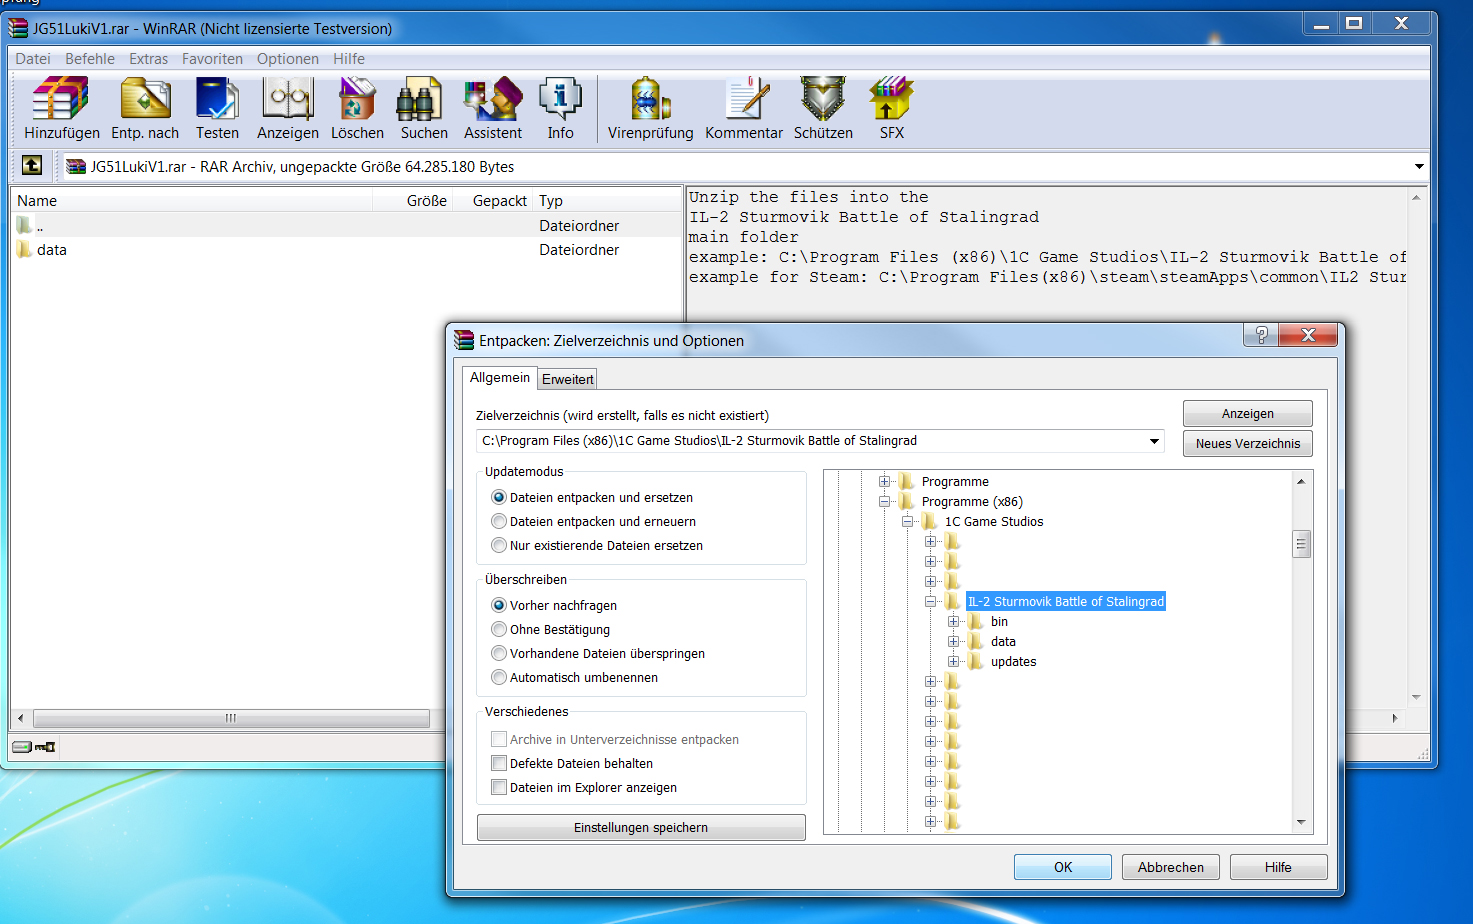This screenshot has height=924, width=1473.
Task: Click the Löschen recycle icon
Action: click(357, 100)
